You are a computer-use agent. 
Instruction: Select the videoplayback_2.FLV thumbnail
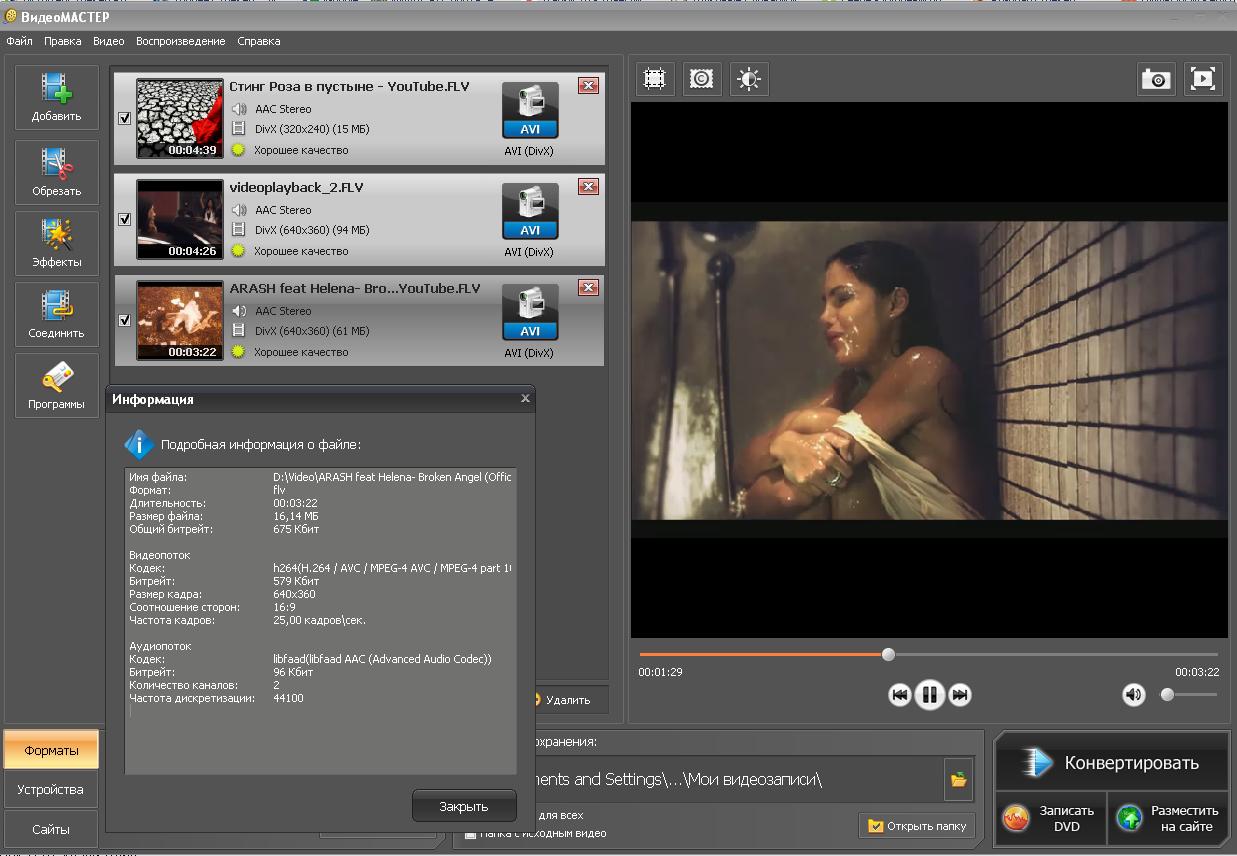coord(179,219)
